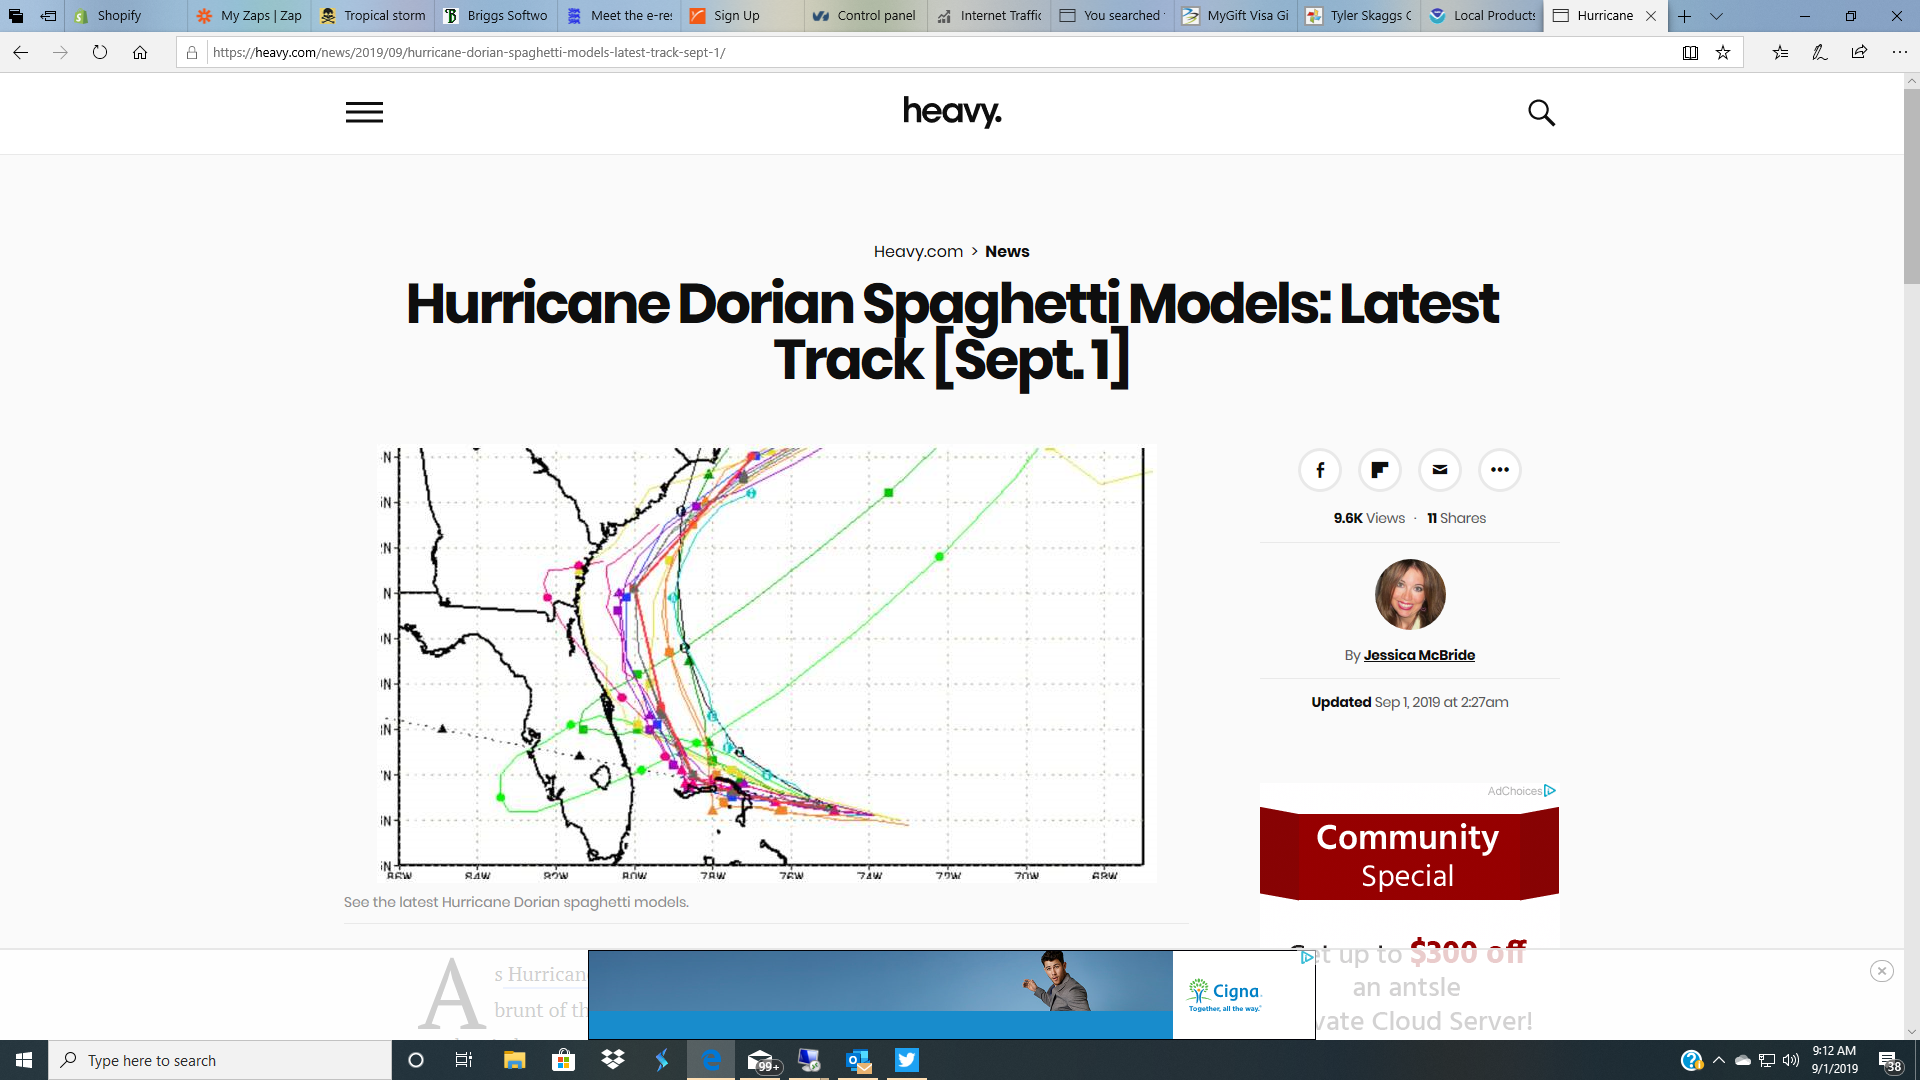Click the browser bookmark star icon
Screen dimensions: 1920x1080
tap(1724, 53)
